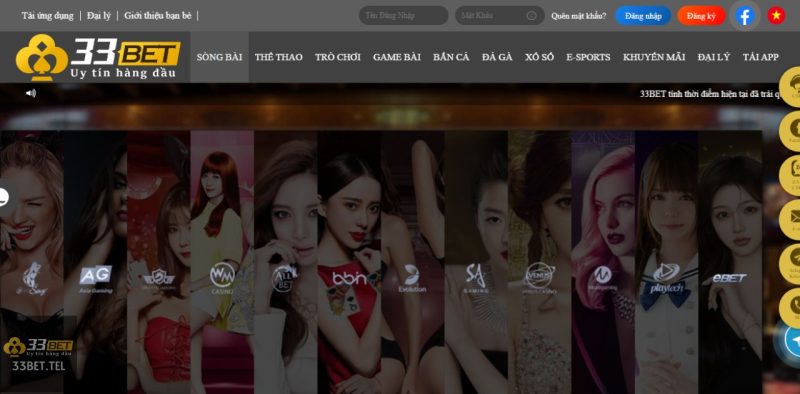Screen dimensions: 800x394
Task: Open the eBET provider logo
Action: click(730, 278)
